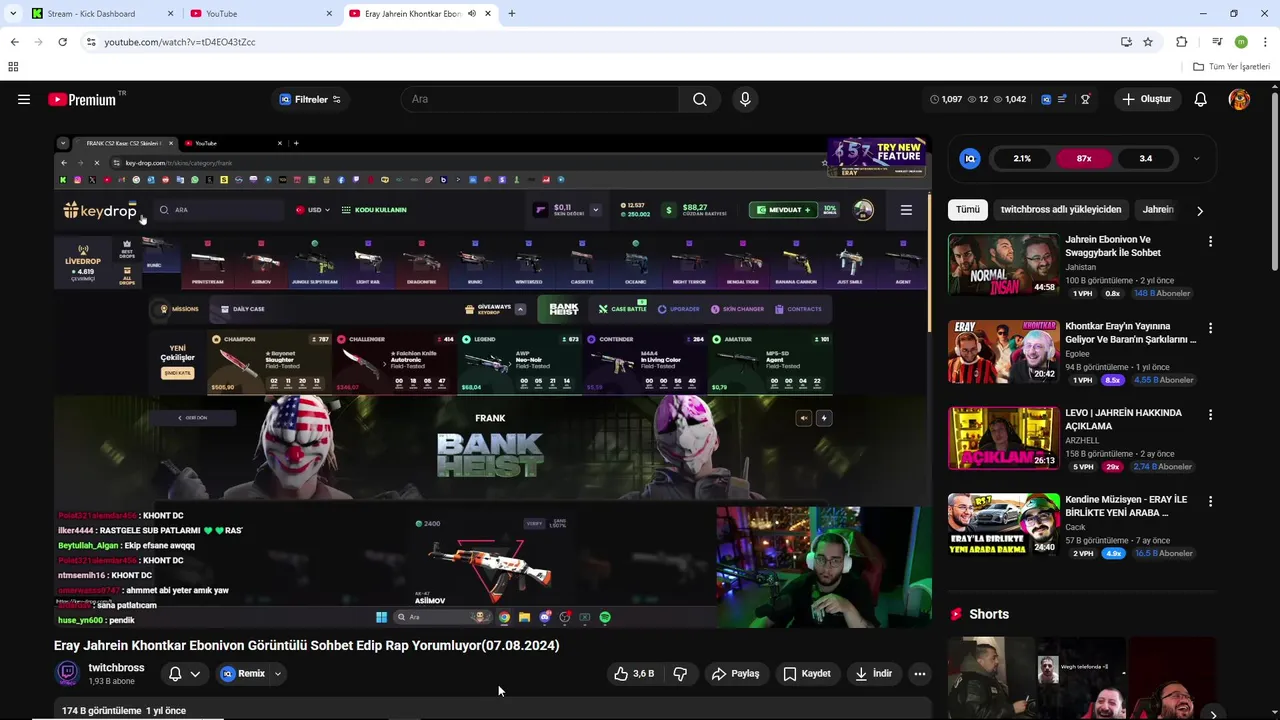Click the Paylaş share button
This screenshot has width=1280, height=720.
pos(735,674)
